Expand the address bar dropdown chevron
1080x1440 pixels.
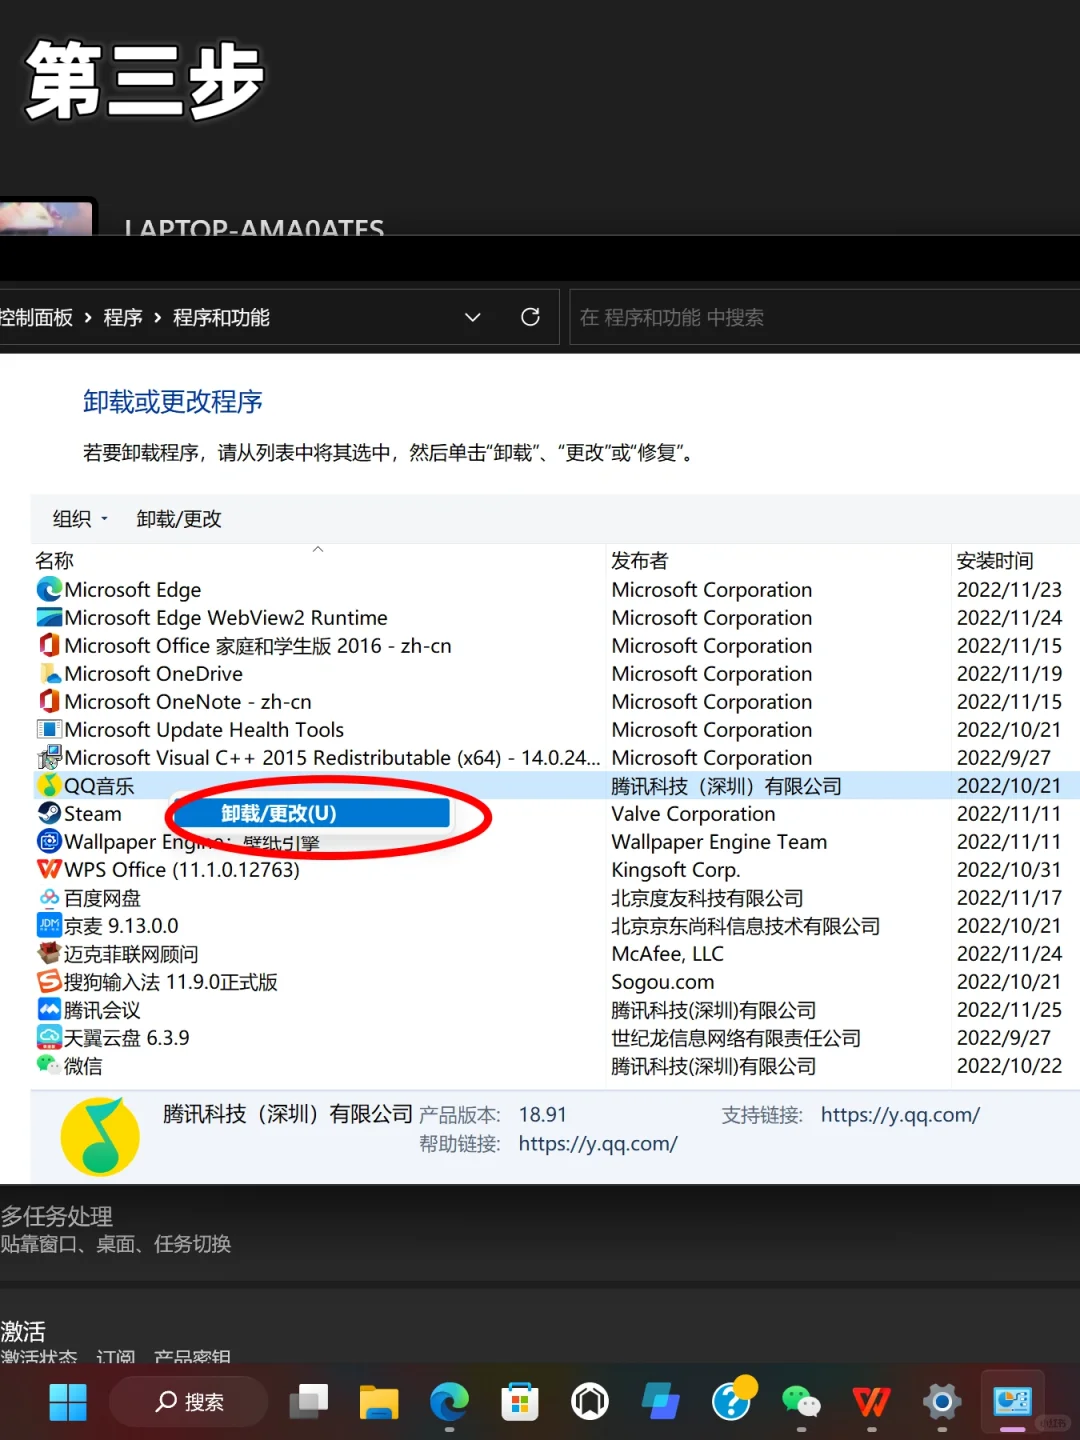click(x=472, y=317)
